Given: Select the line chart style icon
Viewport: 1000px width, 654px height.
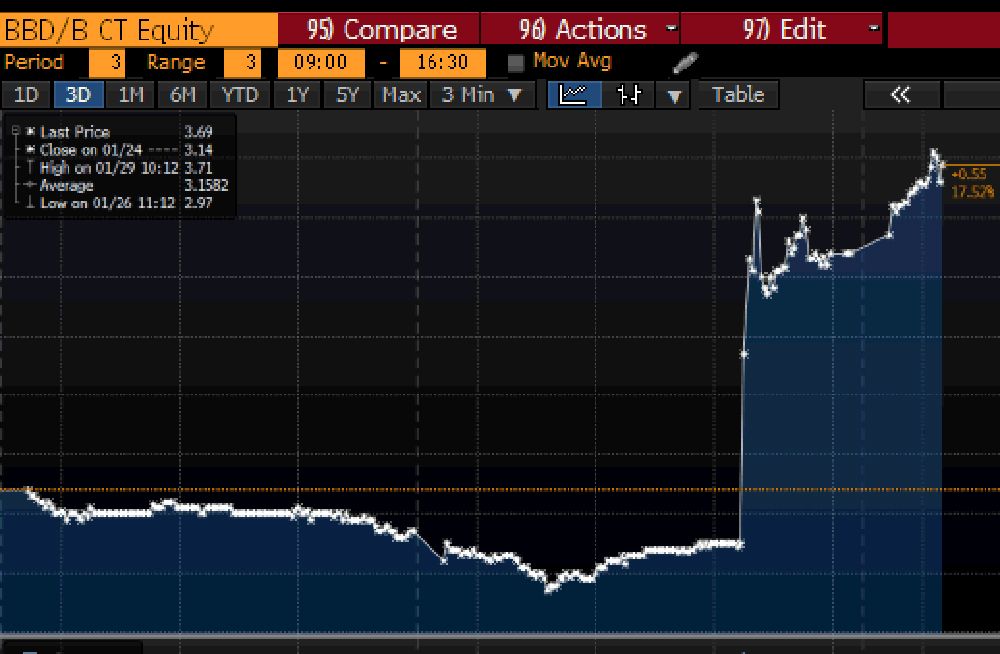Looking at the screenshot, I should click(x=572, y=95).
